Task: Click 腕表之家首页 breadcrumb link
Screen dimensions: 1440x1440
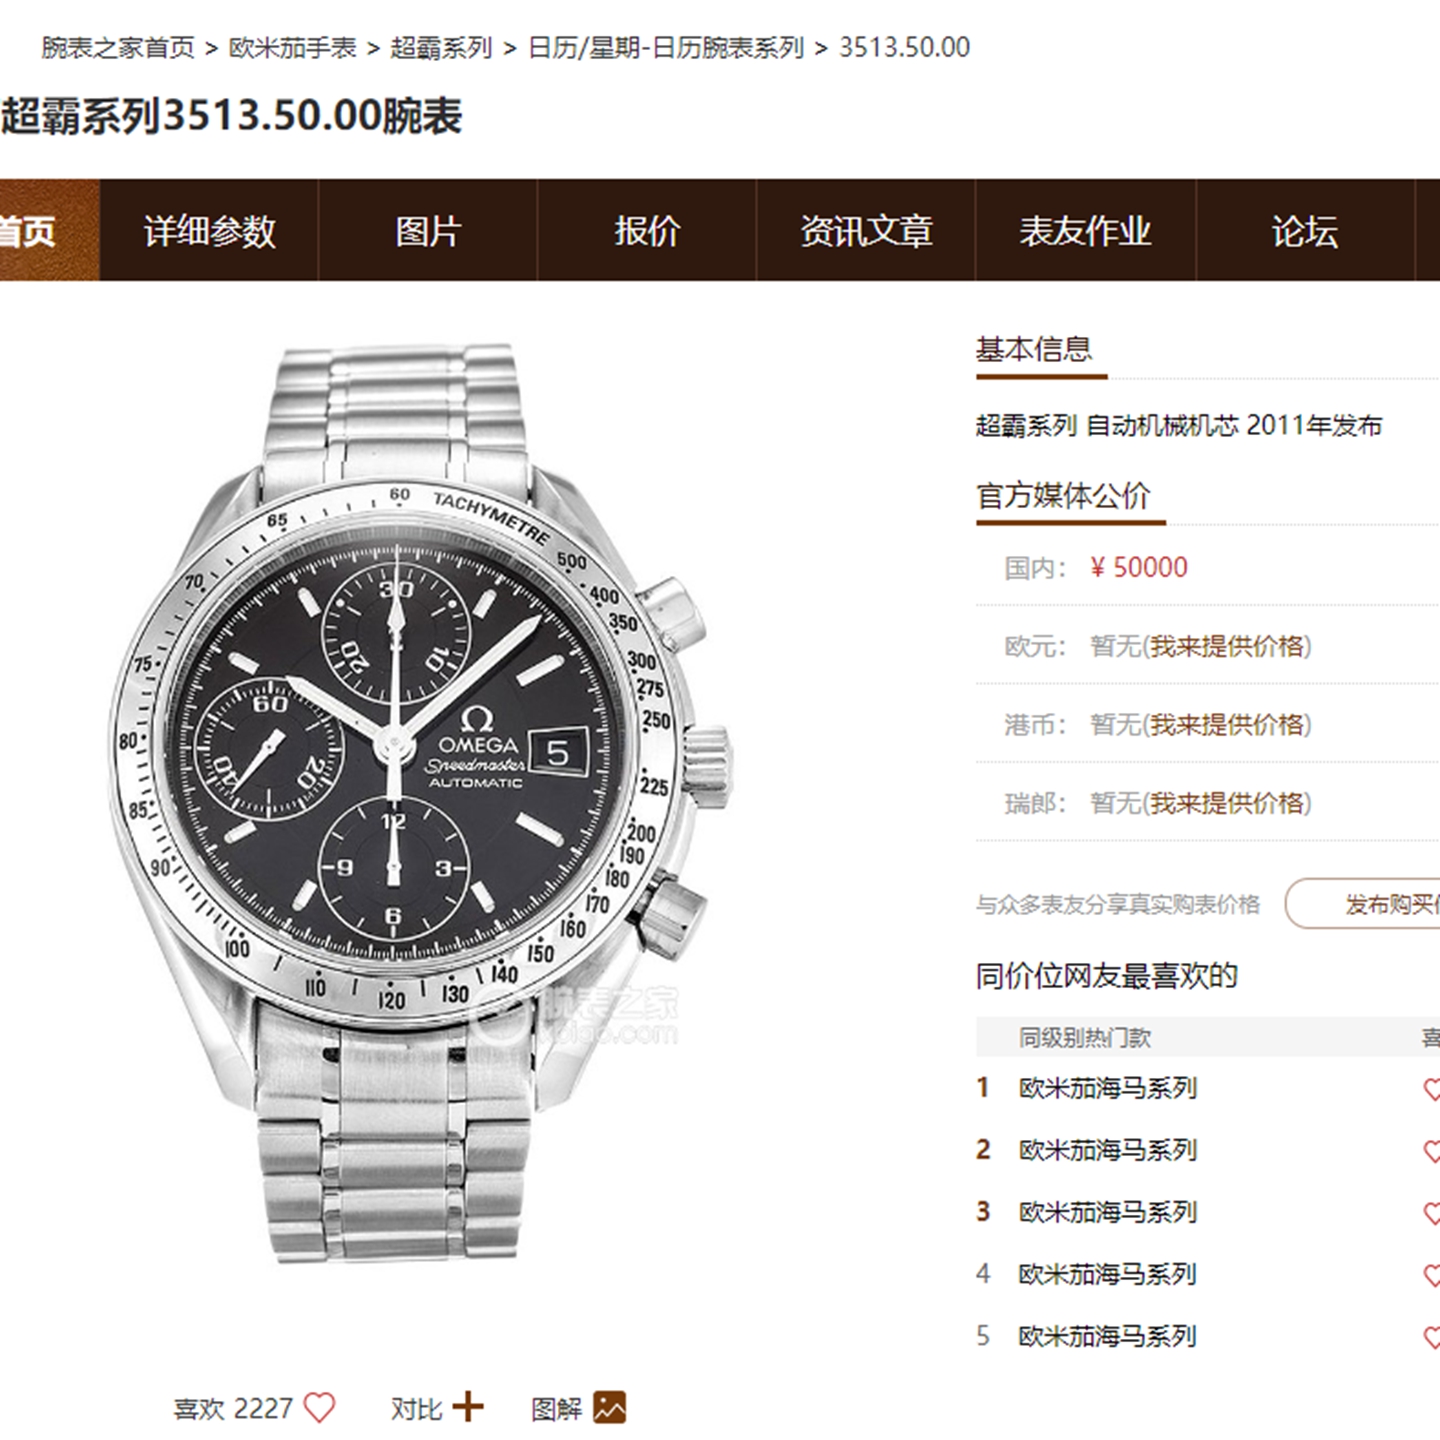Action: [x=118, y=47]
